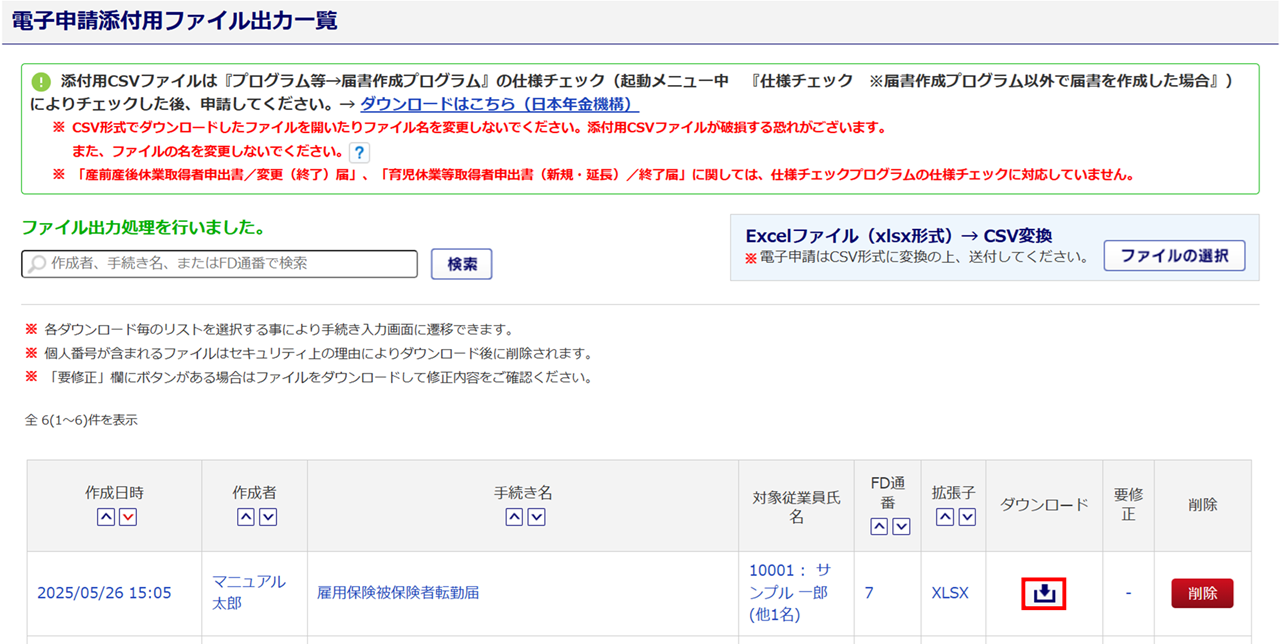The image size is (1280, 644).
Task: Sort FD通番 column descending
Action: pos(901,527)
